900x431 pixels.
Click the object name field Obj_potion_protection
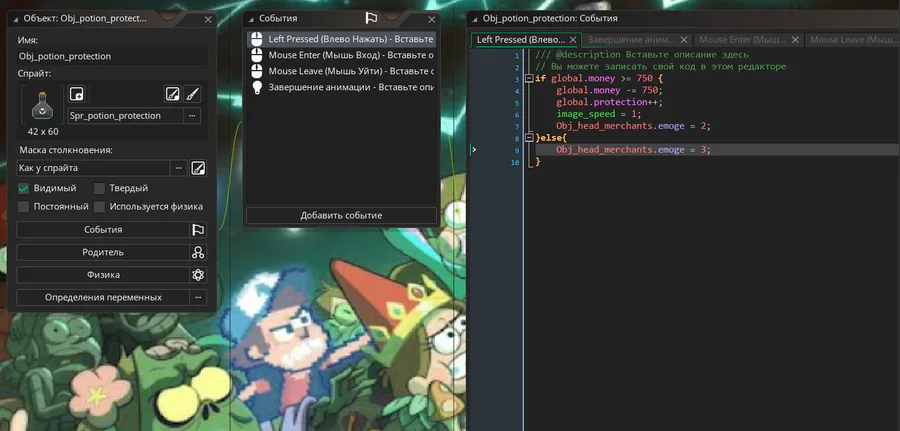coord(112,56)
